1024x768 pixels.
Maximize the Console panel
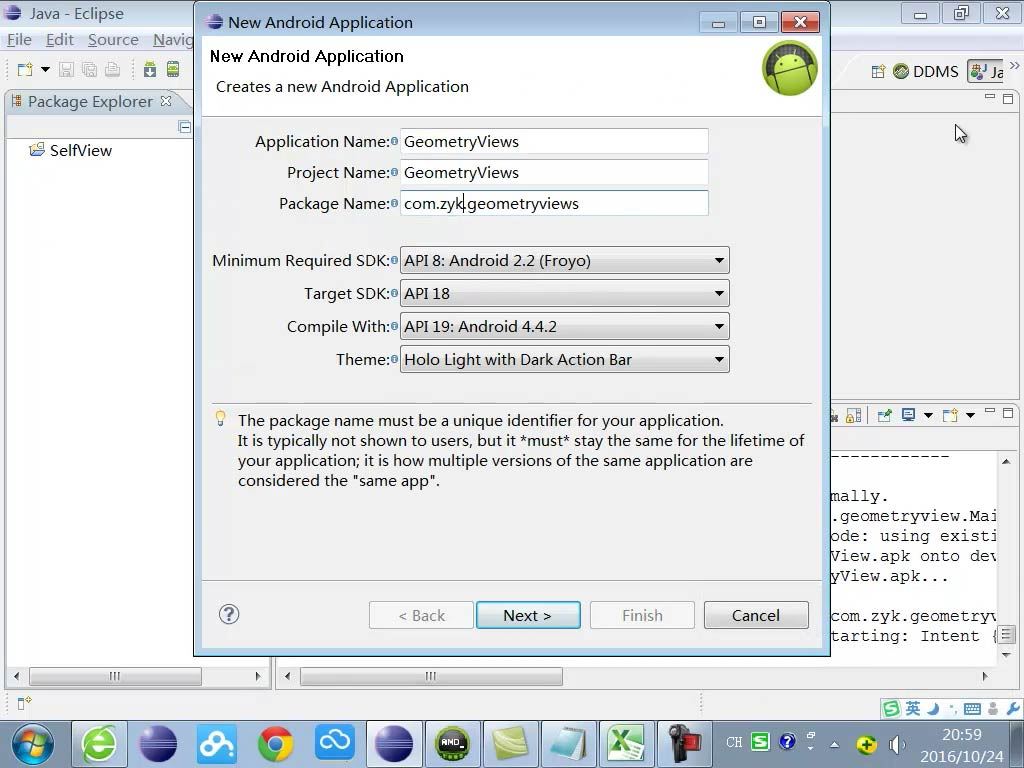(1008, 413)
